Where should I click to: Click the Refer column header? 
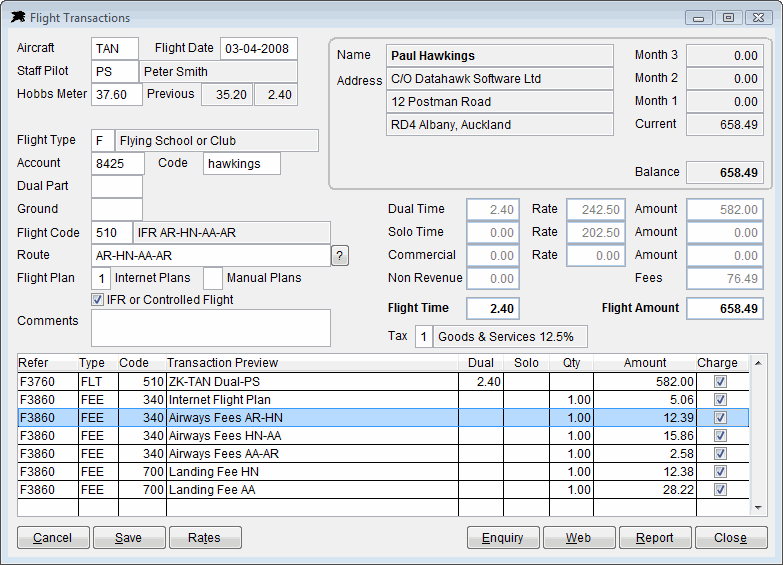[47, 363]
